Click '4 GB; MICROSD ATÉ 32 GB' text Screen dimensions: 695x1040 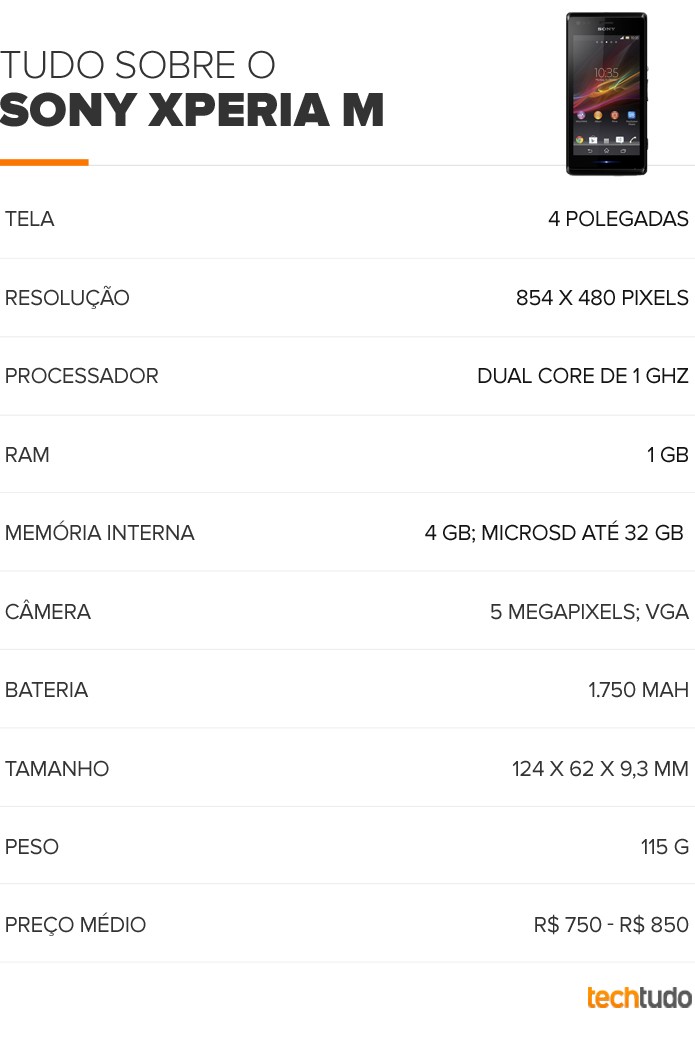pos(554,533)
